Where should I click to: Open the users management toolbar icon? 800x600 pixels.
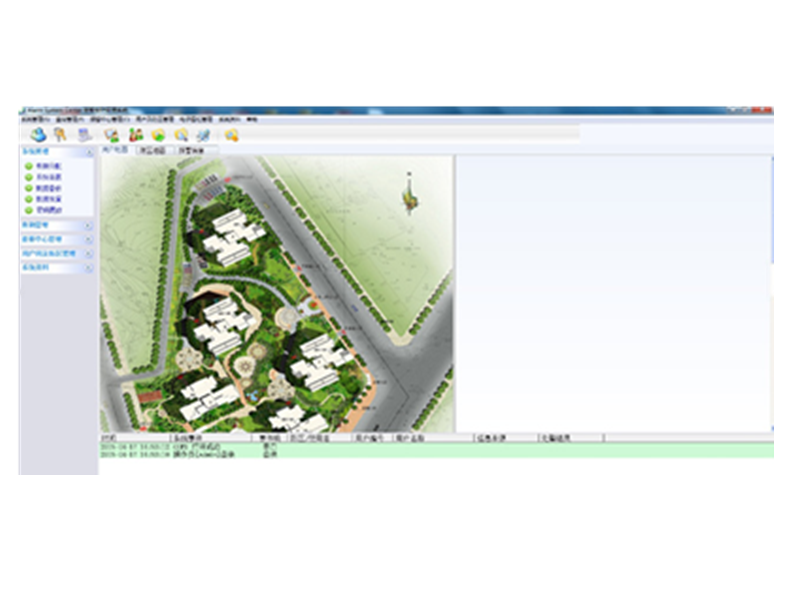(x=134, y=133)
